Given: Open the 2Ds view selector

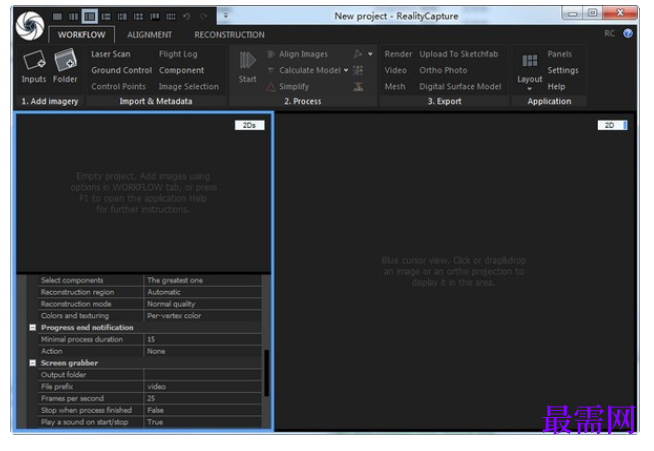Looking at the screenshot, I should point(249,125).
